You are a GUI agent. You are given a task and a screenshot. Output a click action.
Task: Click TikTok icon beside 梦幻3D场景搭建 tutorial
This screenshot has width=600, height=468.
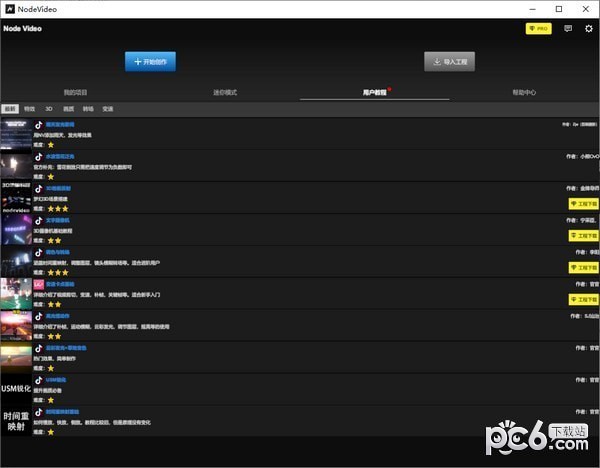pos(39,189)
